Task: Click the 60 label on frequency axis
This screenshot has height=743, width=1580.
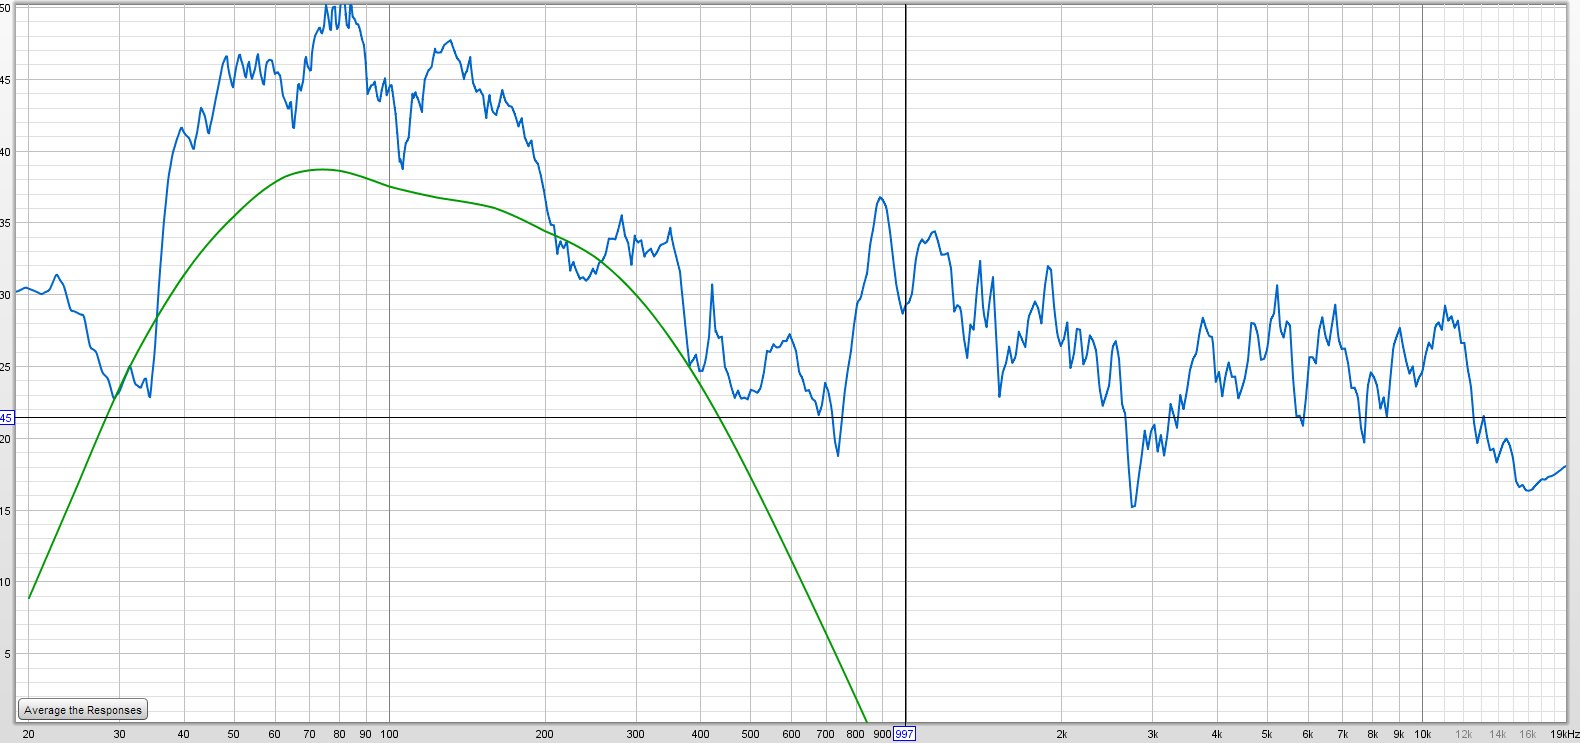Action: pos(274,734)
